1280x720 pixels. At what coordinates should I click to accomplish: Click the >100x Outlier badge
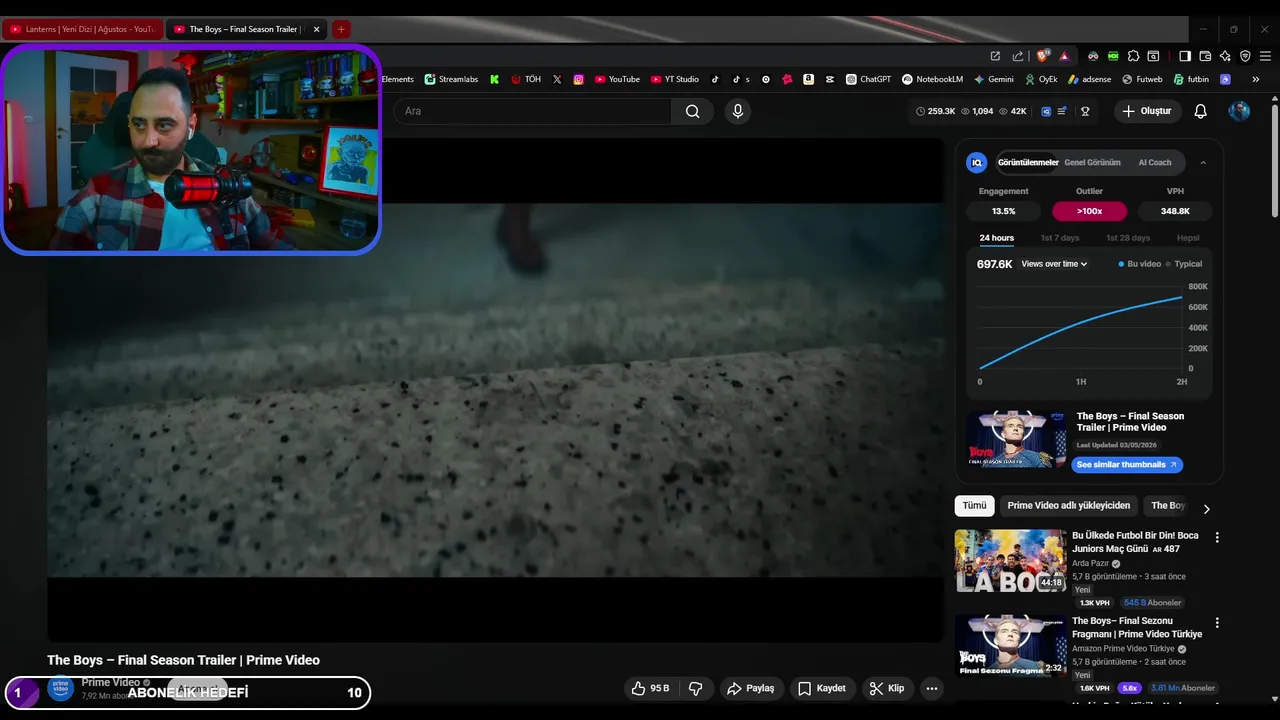tap(1089, 211)
